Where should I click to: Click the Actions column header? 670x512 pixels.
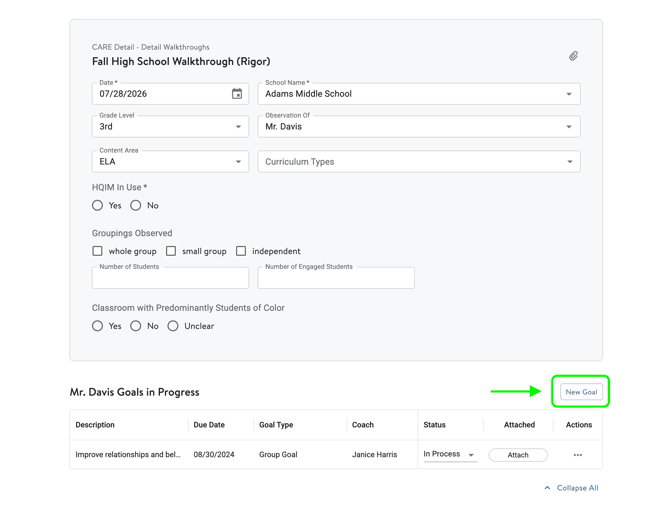[x=579, y=425]
